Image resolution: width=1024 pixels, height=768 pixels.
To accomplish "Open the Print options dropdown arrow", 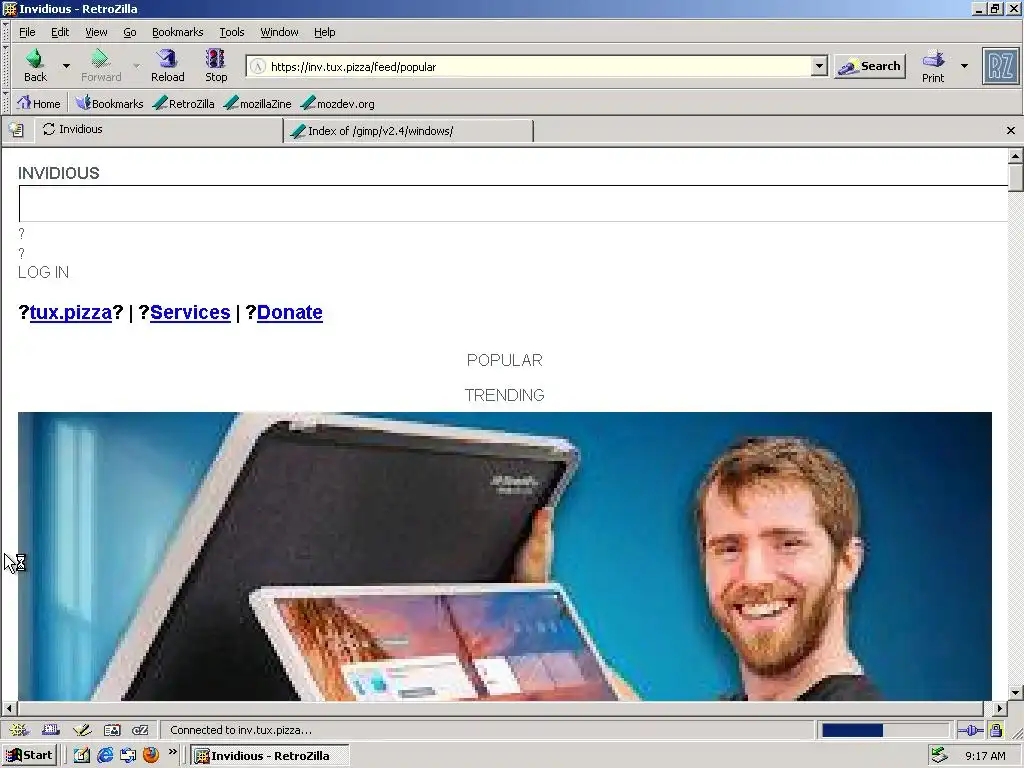I will [x=964, y=66].
